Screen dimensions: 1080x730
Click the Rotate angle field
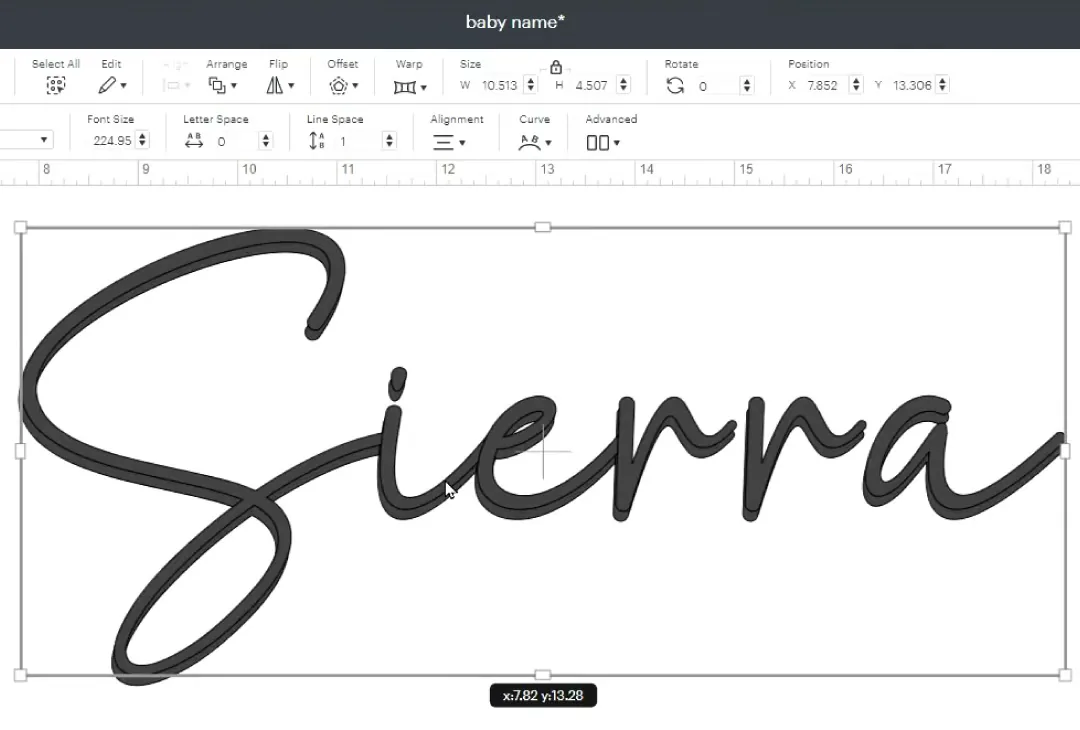tap(715, 86)
